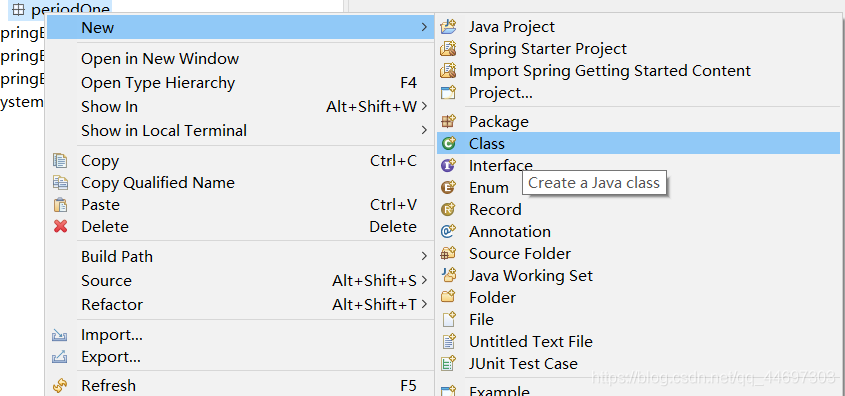Select Import Spring Getting Started Content

click(x=639, y=71)
